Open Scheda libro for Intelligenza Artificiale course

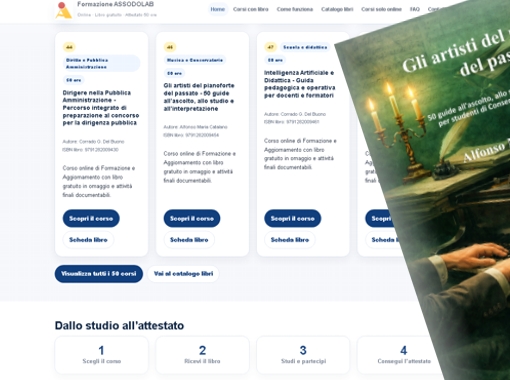[290, 240]
